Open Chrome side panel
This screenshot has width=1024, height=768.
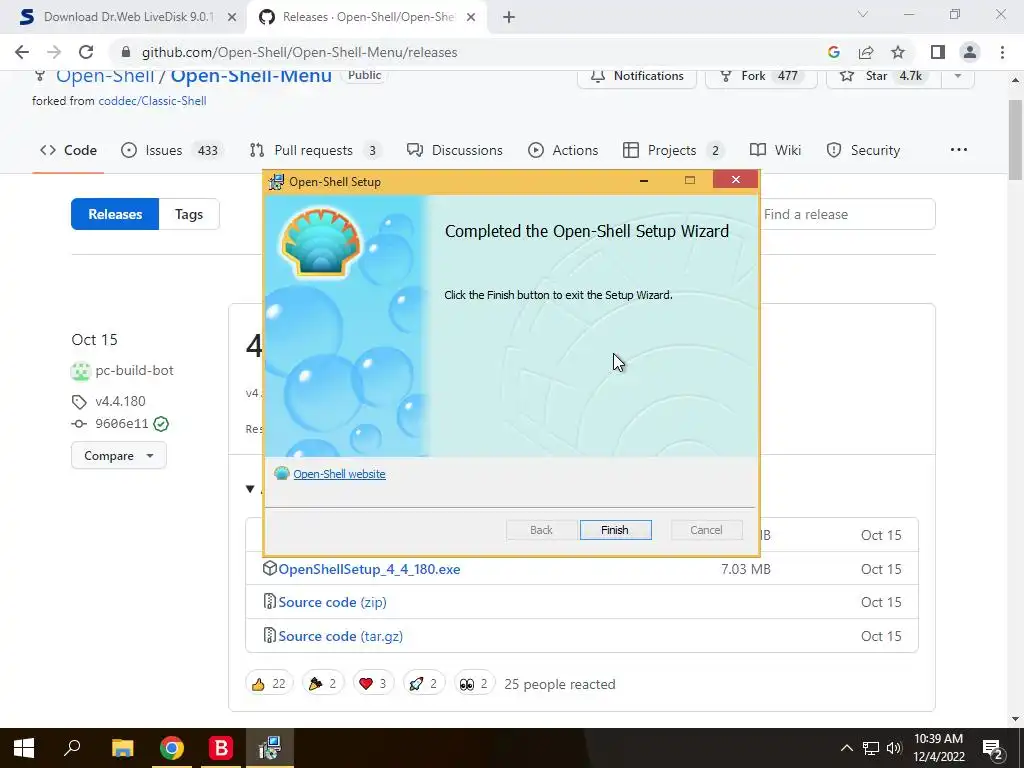938,52
